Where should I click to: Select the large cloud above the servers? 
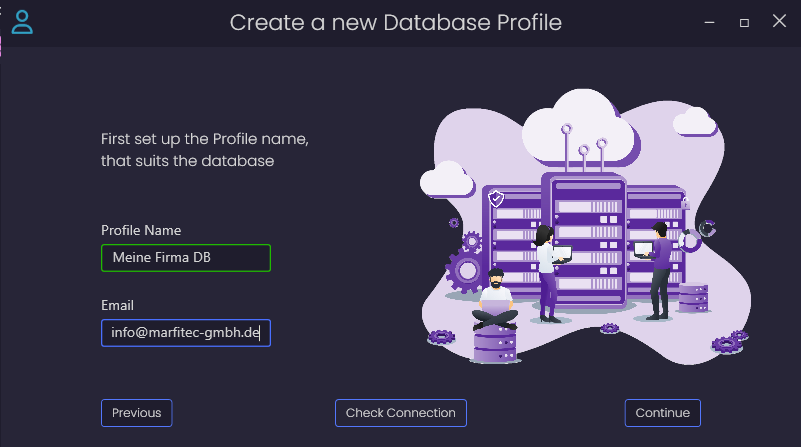click(x=580, y=128)
